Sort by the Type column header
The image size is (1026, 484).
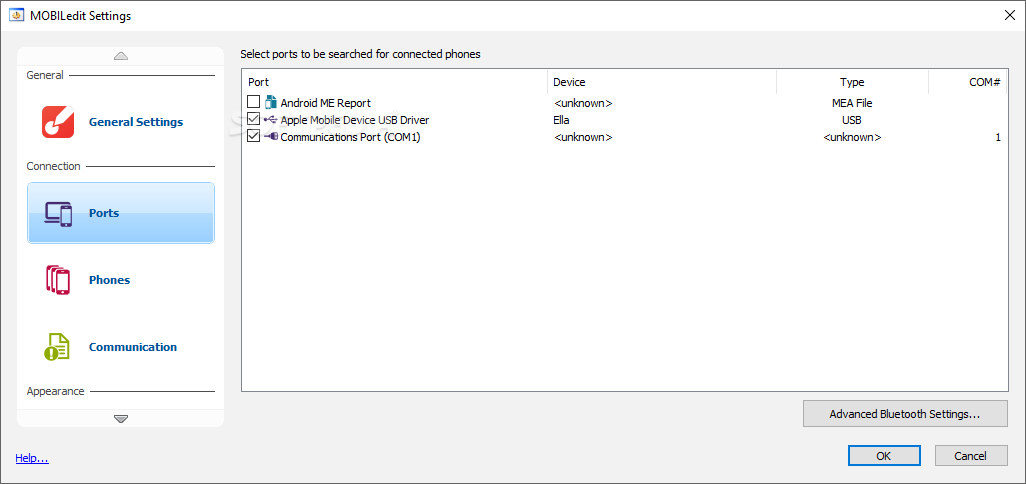click(853, 82)
